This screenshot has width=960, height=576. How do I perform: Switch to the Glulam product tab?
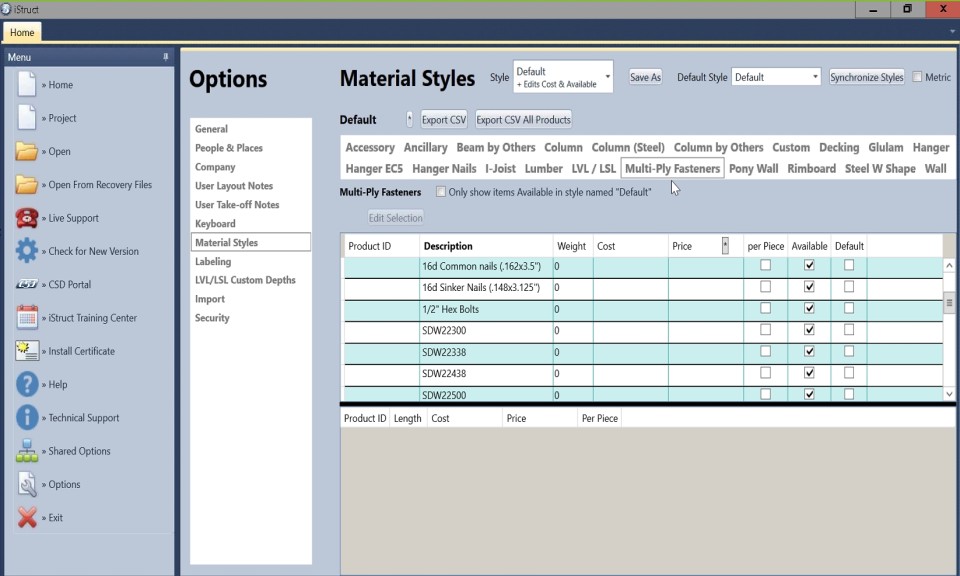pos(885,148)
